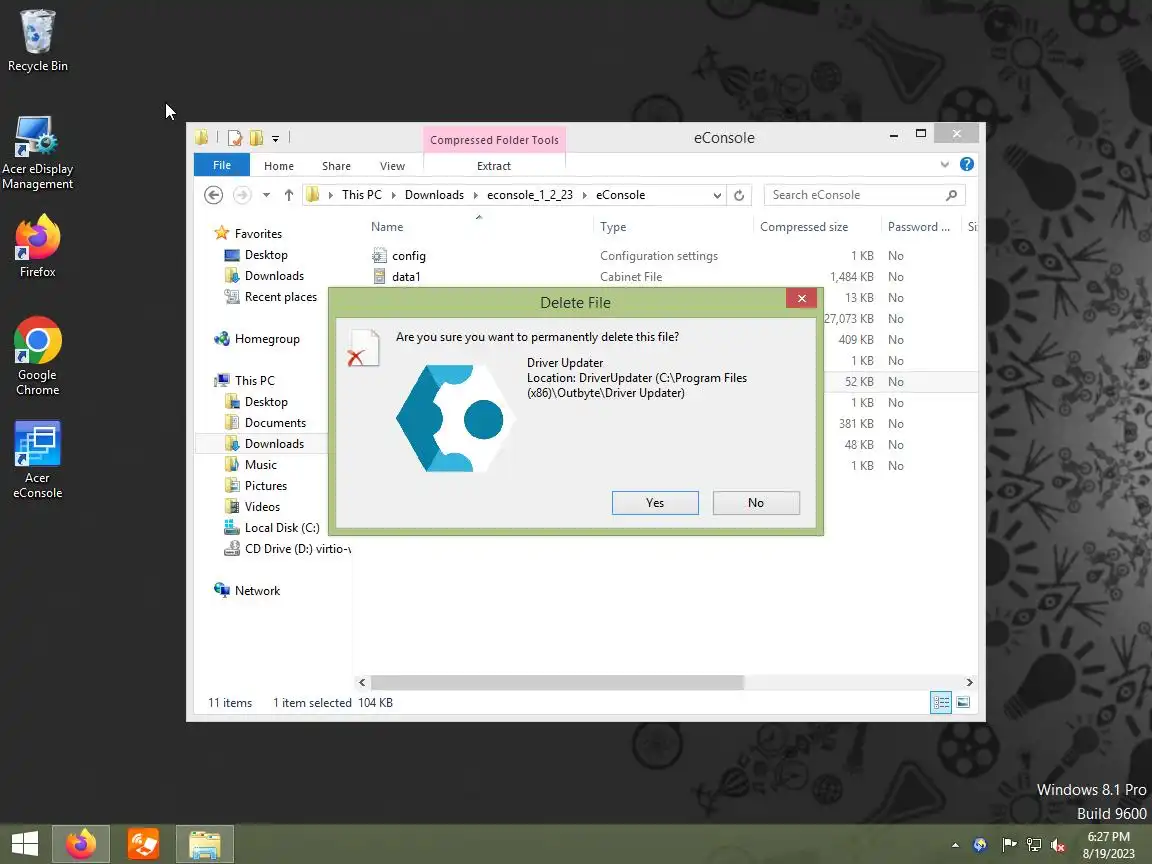Viewport: 1152px width, 864px height.
Task: Go forward with the Forward arrow
Action: 242,195
